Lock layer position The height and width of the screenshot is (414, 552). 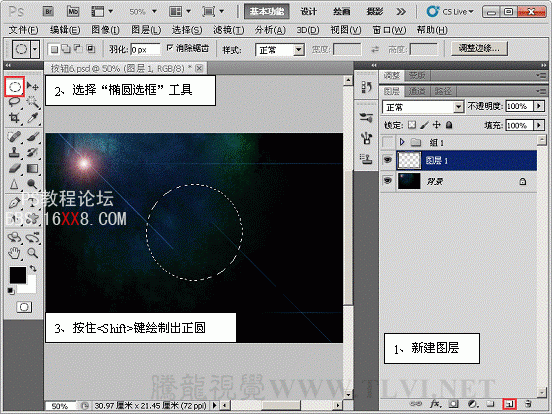(437, 125)
